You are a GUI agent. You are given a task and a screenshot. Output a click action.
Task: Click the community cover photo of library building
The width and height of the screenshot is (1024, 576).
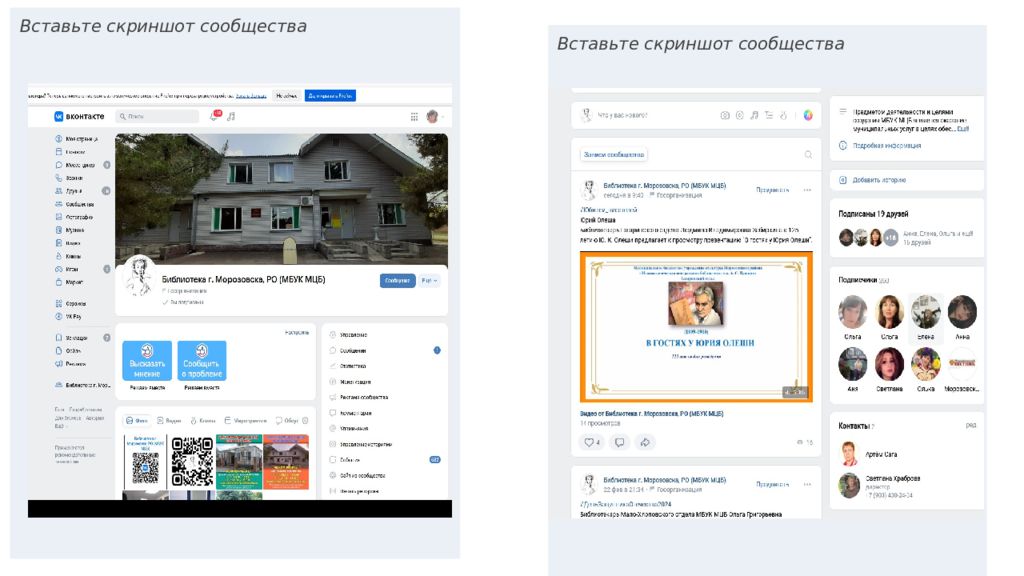pyautogui.click(x=281, y=199)
